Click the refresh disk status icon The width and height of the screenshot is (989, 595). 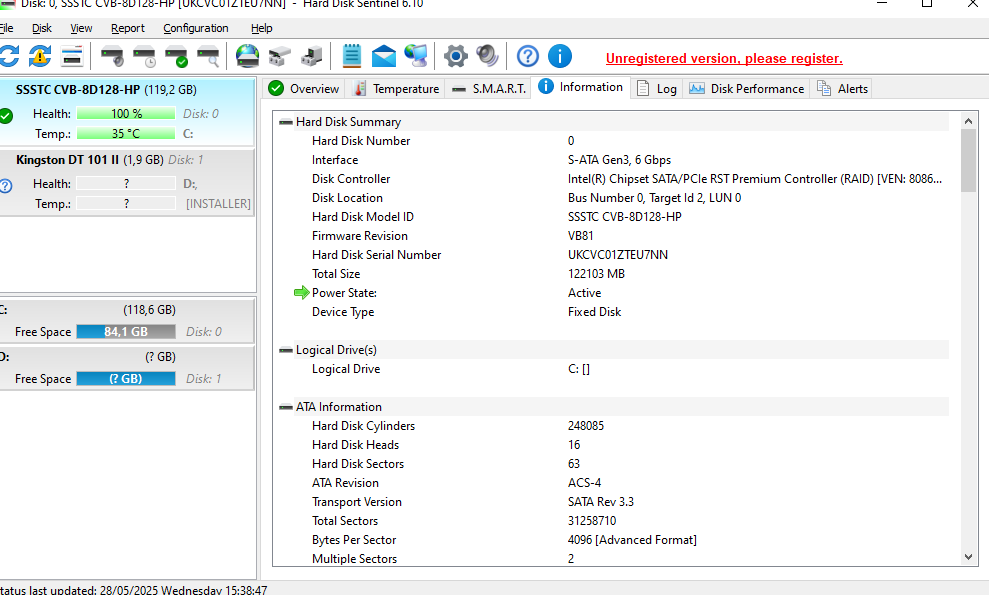[x=9, y=56]
